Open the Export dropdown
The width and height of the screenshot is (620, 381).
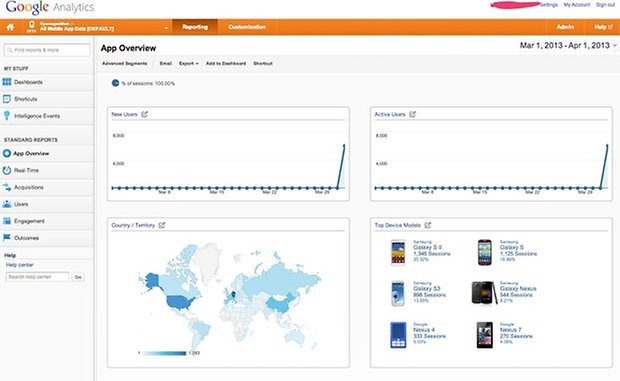pos(189,63)
